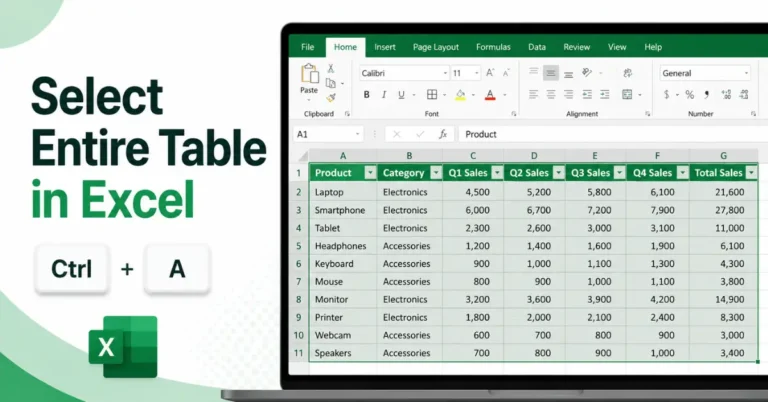Open the Fill Color palette arrow

point(473,95)
